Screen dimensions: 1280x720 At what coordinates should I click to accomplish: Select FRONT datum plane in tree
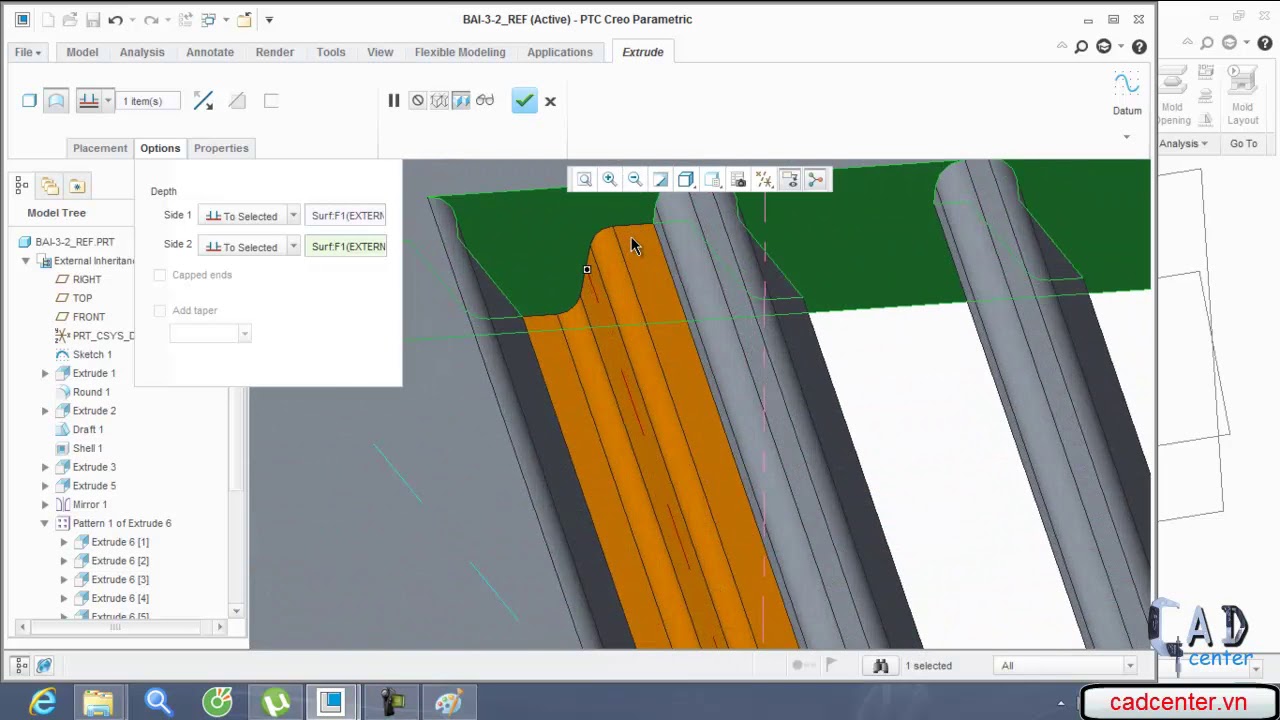[x=89, y=317]
